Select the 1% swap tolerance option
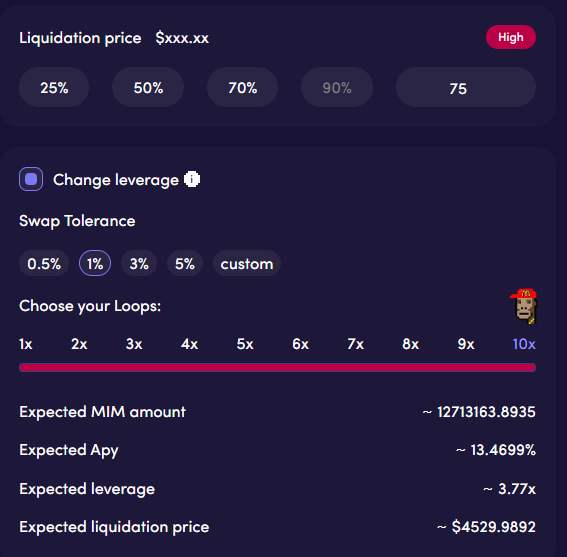The image size is (567, 557). 95,263
